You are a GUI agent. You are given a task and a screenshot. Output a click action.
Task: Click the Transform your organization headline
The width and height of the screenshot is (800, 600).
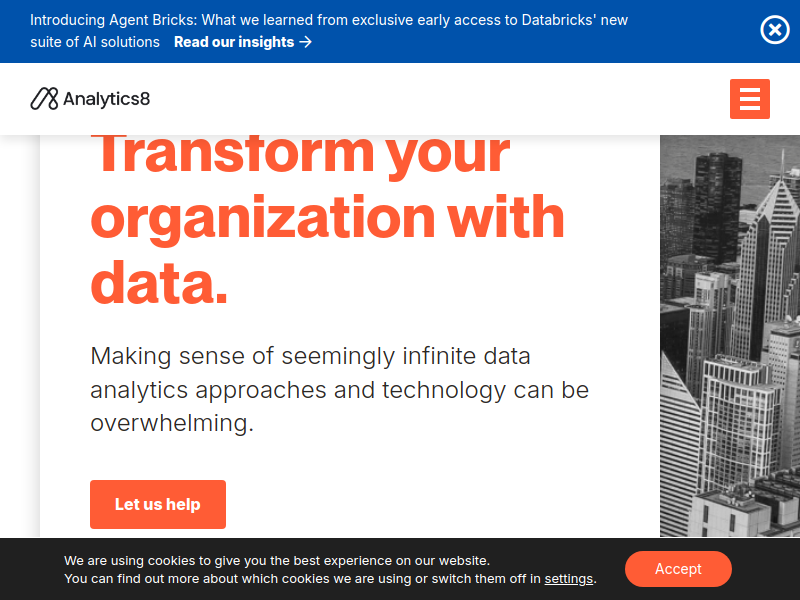[327, 218]
